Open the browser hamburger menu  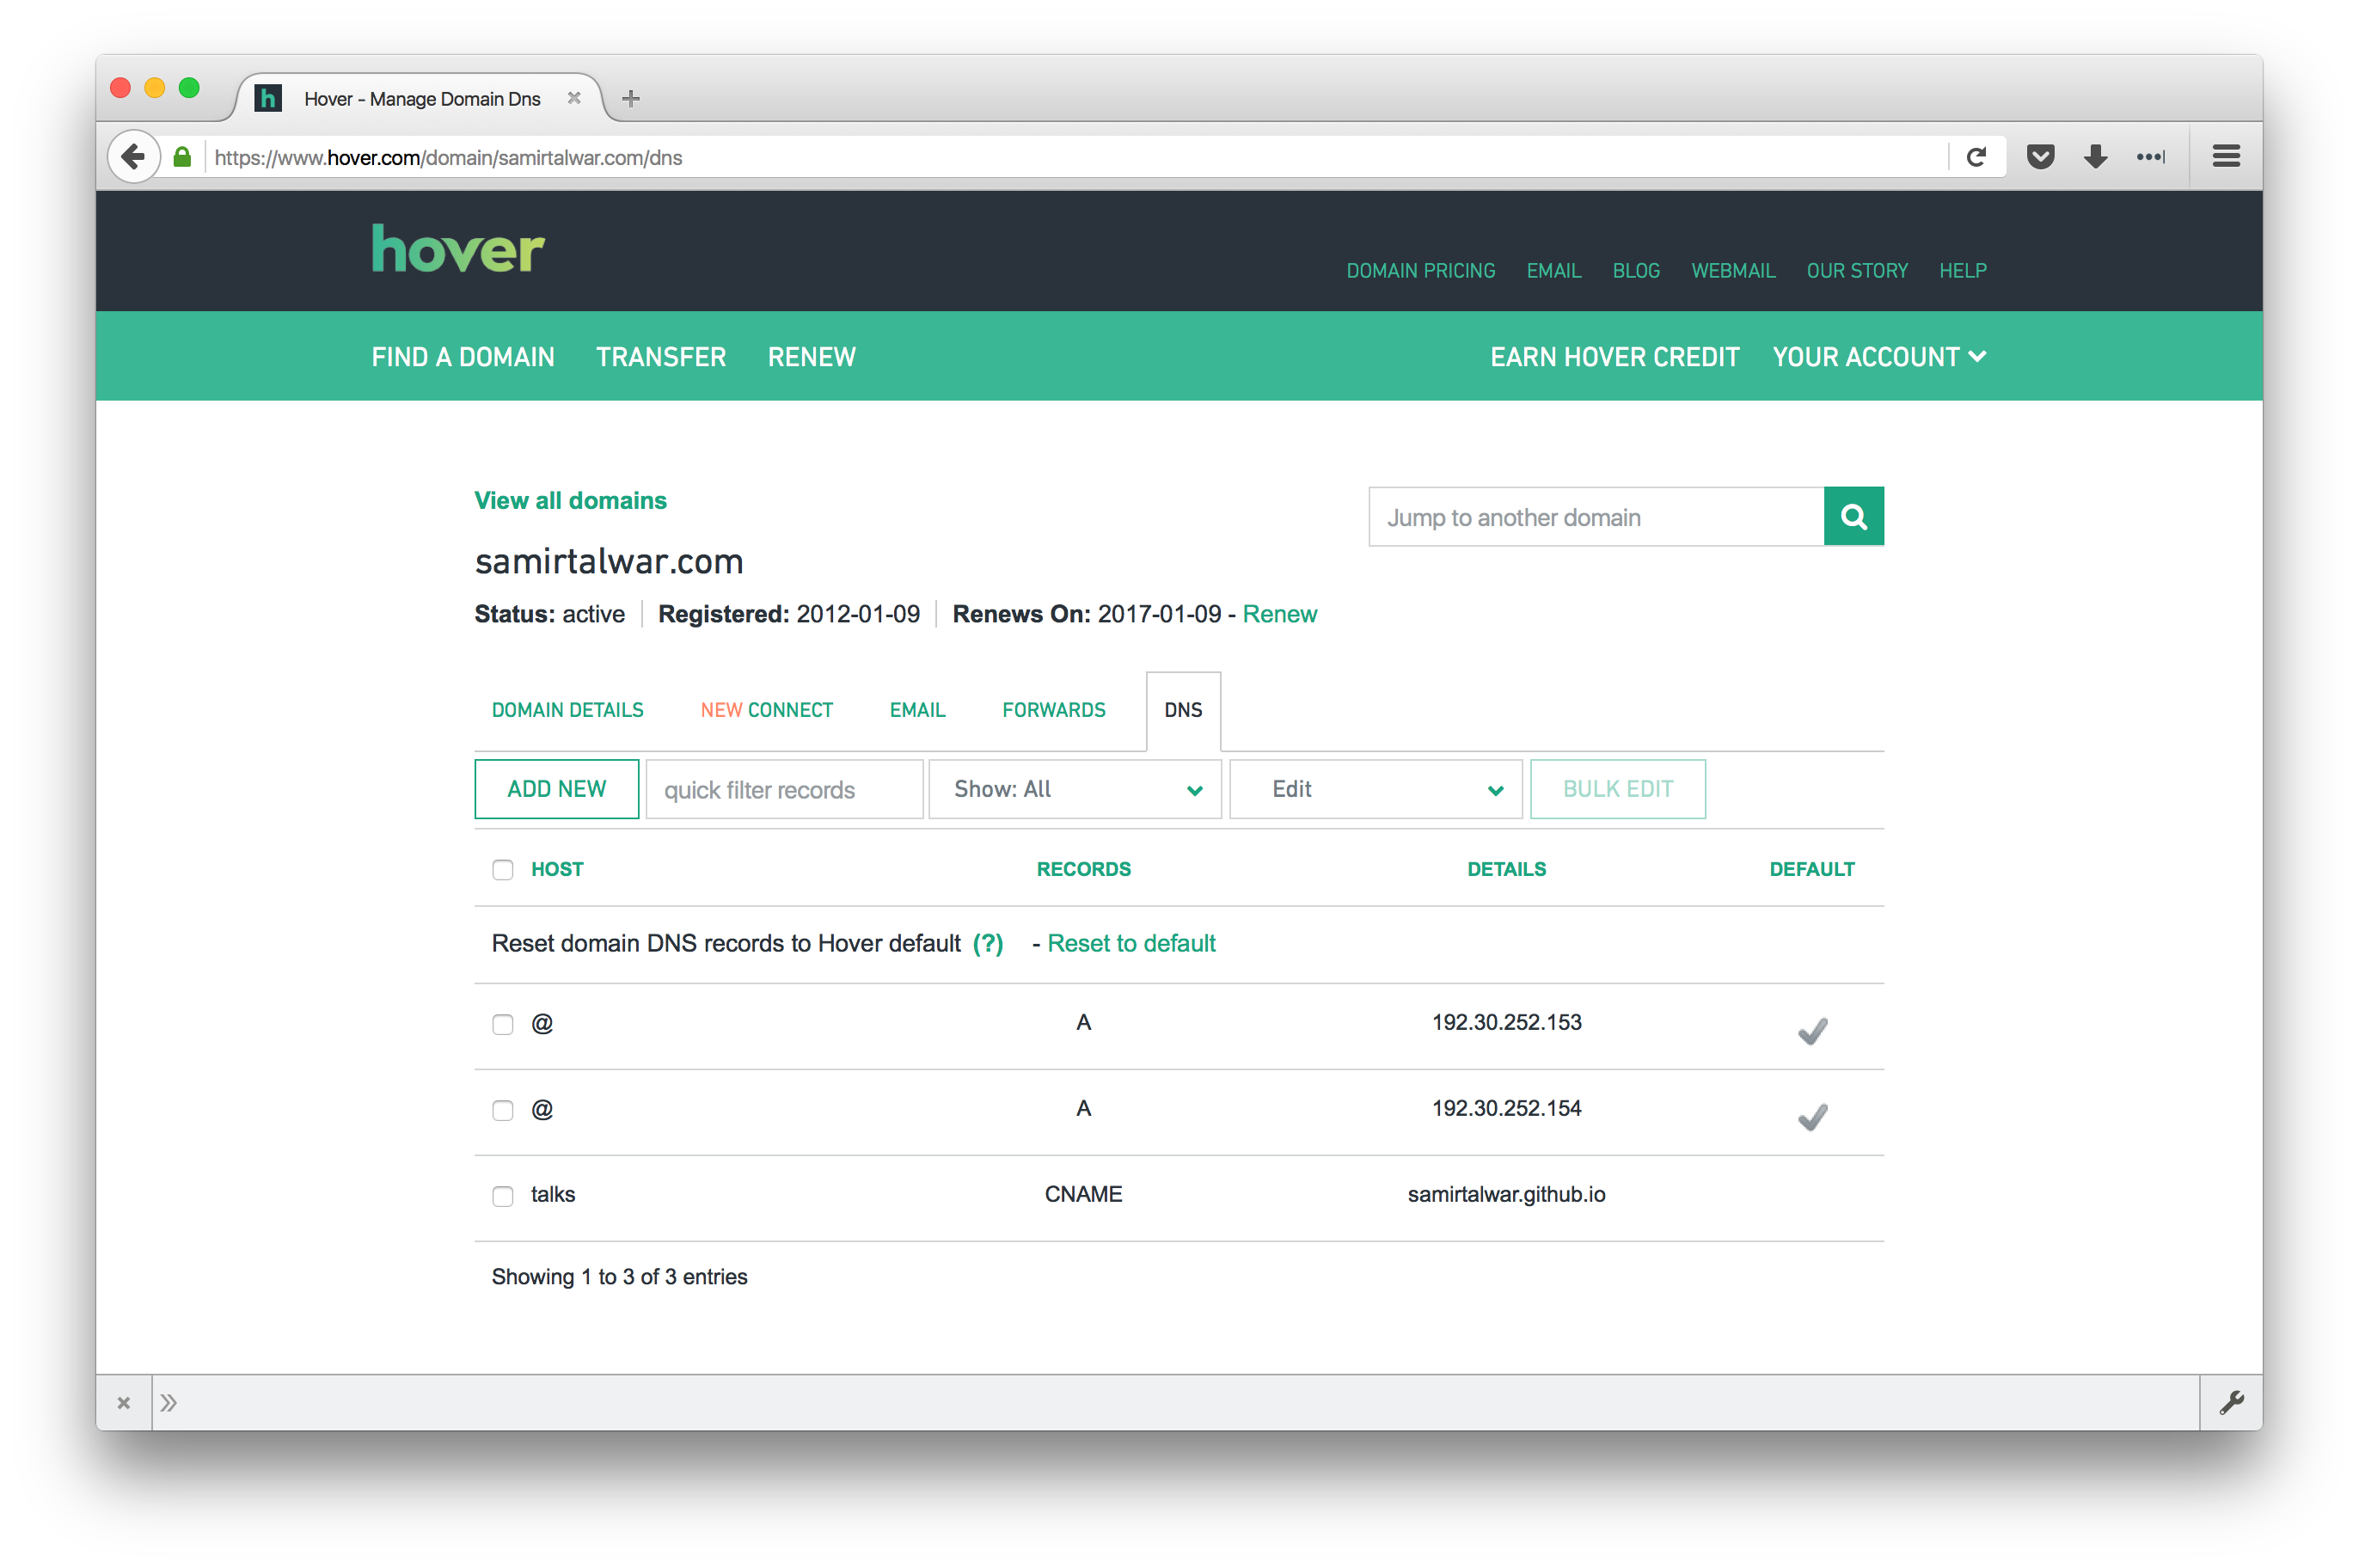pos(2225,157)
